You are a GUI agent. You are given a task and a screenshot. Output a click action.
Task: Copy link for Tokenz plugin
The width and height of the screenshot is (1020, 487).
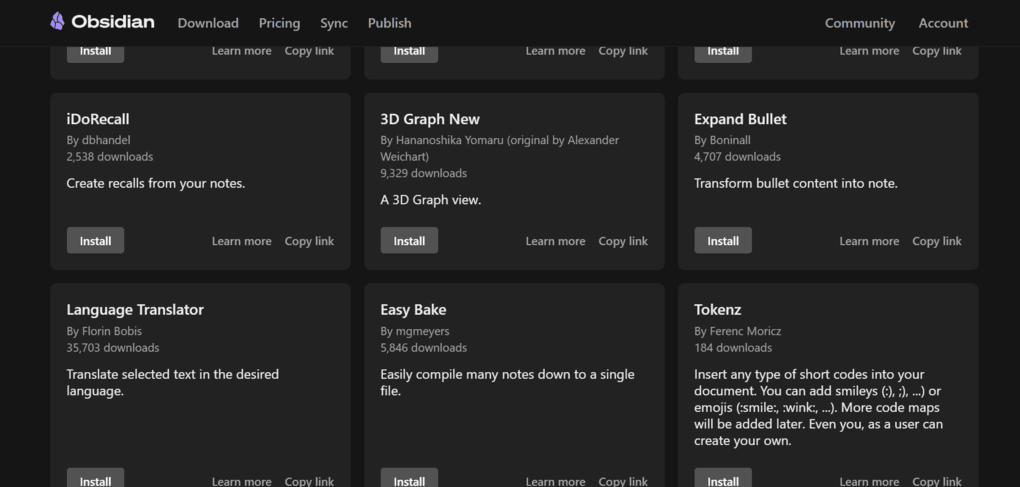pyautogui.click(x=937, y=481)
